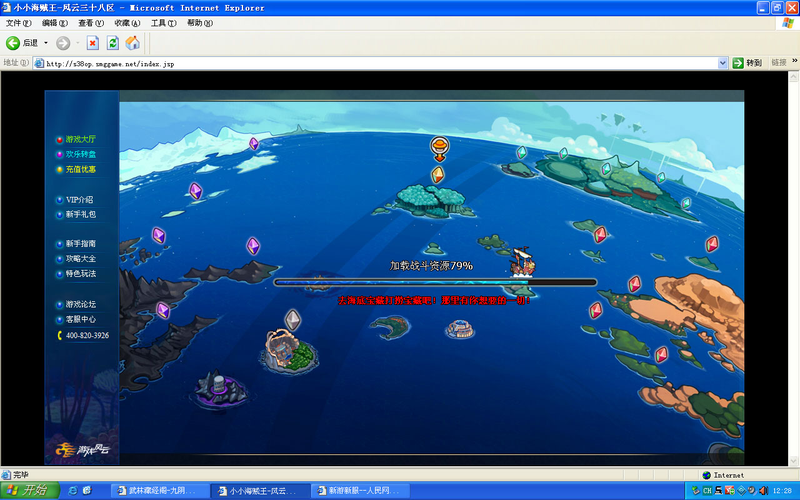Select the white gem above the domed island
The width and height of the screenshot is (800, 500).
pyautogui.click(x=292, y=320)
